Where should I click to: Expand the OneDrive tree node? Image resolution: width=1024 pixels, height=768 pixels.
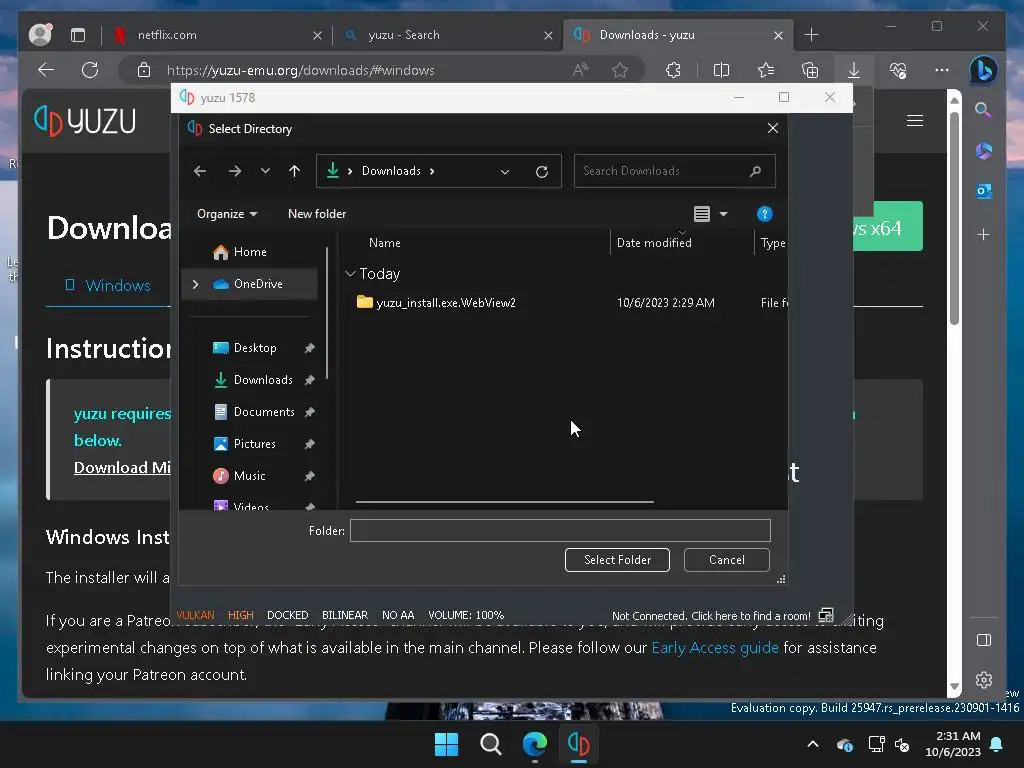[x=195, y=284]
